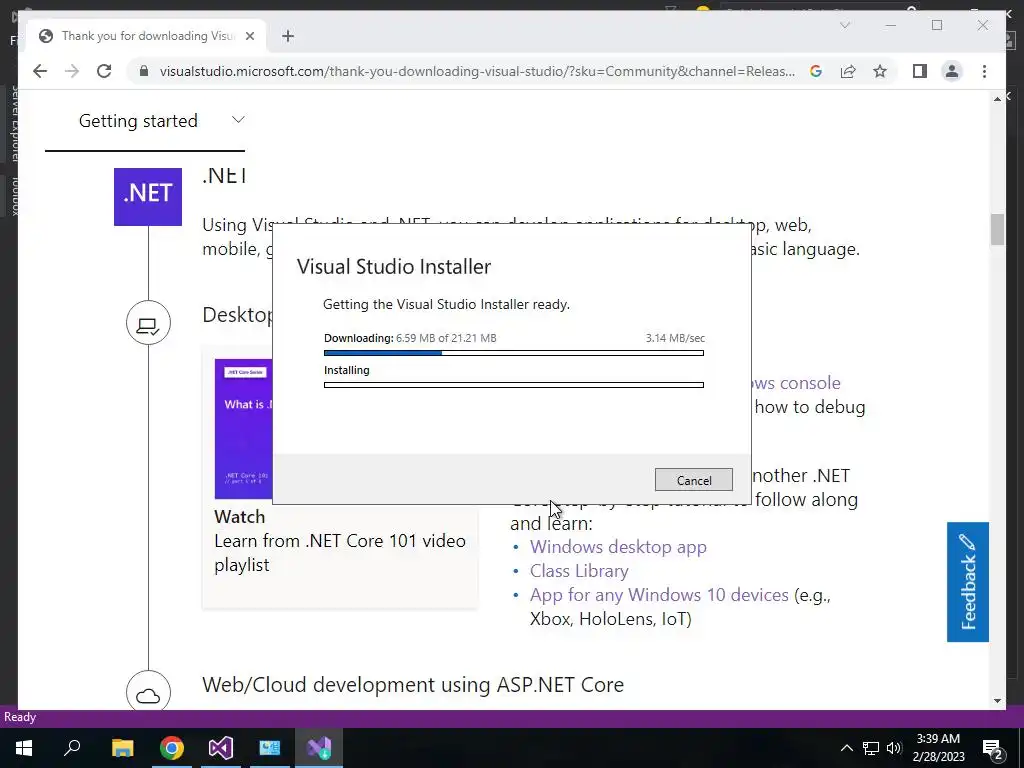Image resolution: width=1024 pixels, height=768 pixels.
Task: Switch to Visual Studio in taskbar
Action: point(221,748)
